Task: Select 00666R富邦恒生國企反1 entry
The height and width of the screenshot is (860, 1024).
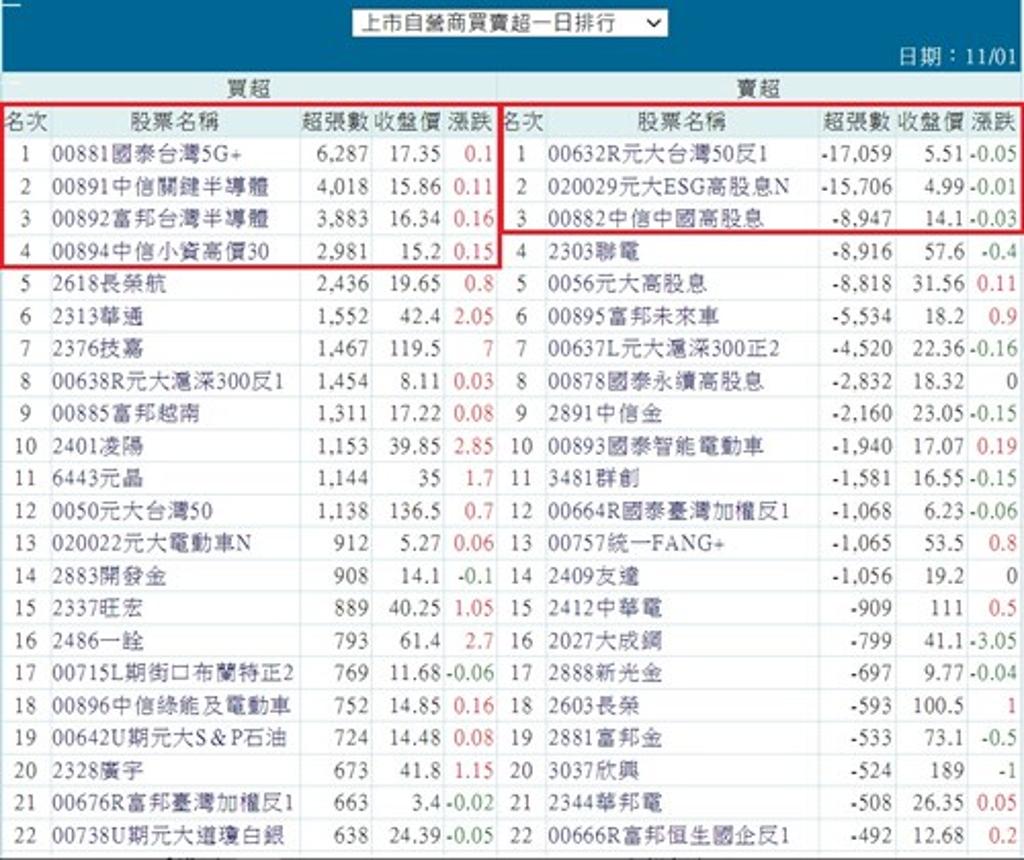Action: [669, 835]
